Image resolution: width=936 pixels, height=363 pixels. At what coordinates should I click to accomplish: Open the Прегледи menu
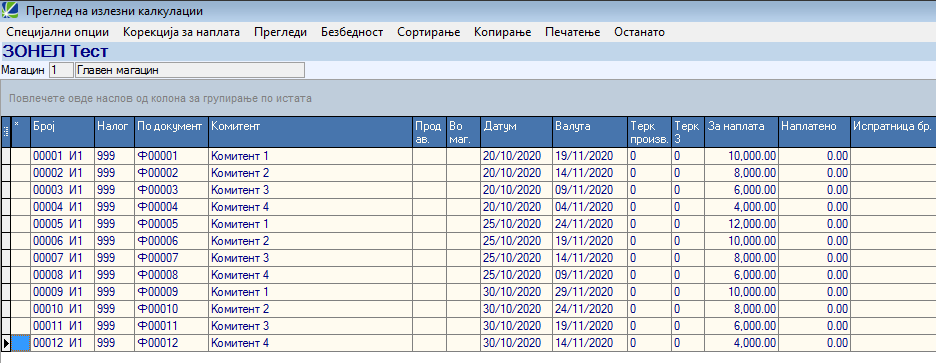tap(281, 32)
